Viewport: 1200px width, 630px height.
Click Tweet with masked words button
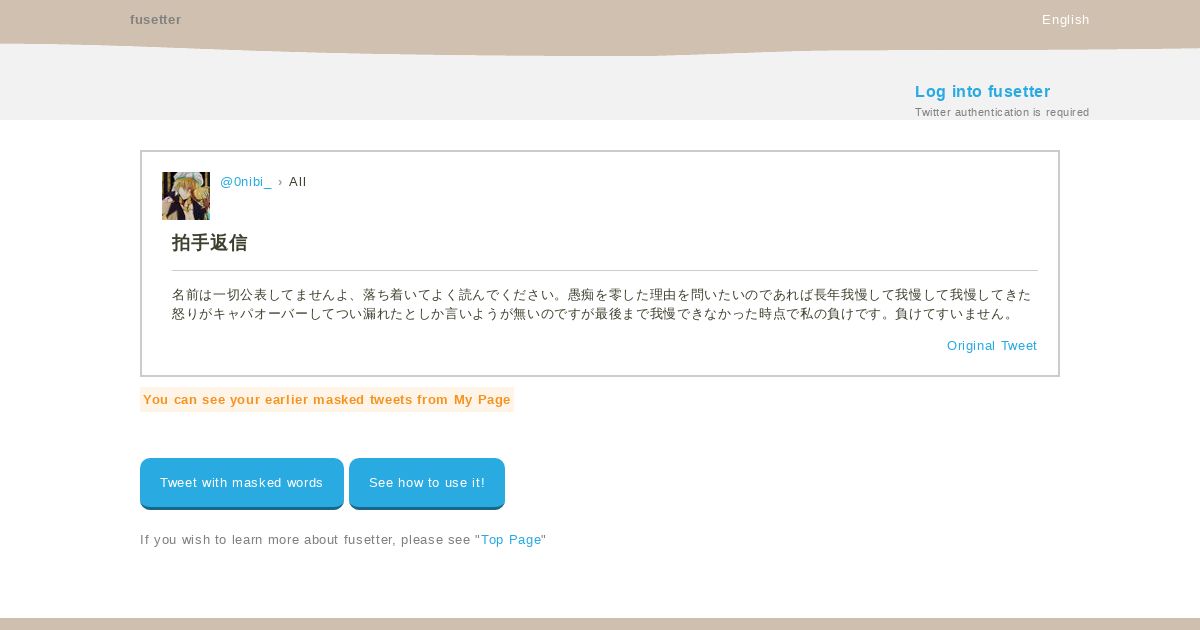(x=242, y=483)
